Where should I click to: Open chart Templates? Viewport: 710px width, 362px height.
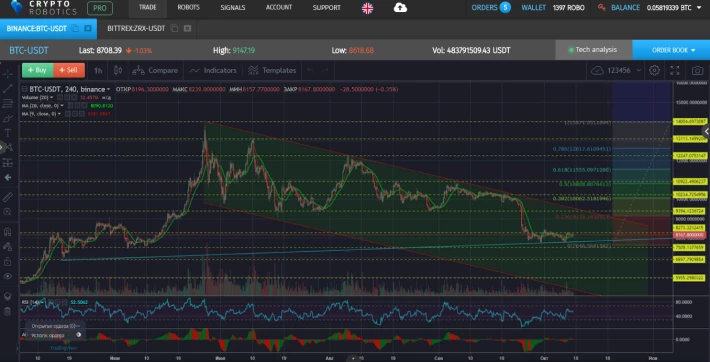pos(272,71)
